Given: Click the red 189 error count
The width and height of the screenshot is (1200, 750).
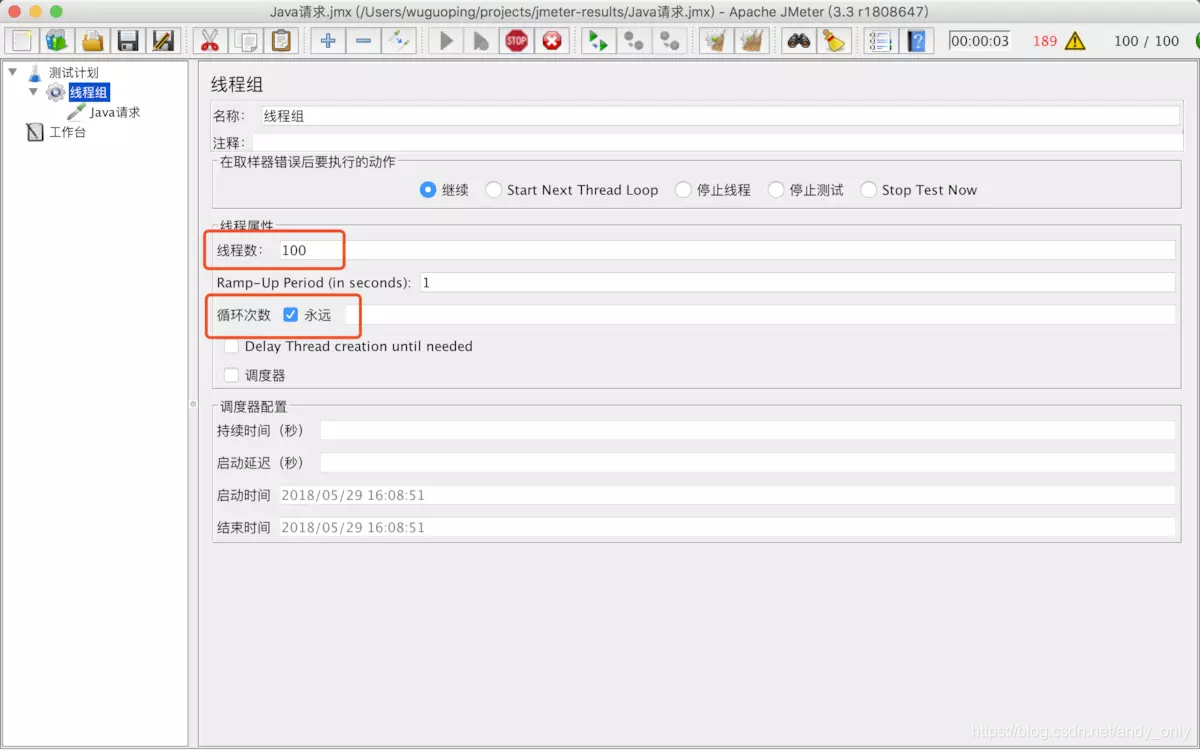Looking at the screenshot, I should [1045, 41].
